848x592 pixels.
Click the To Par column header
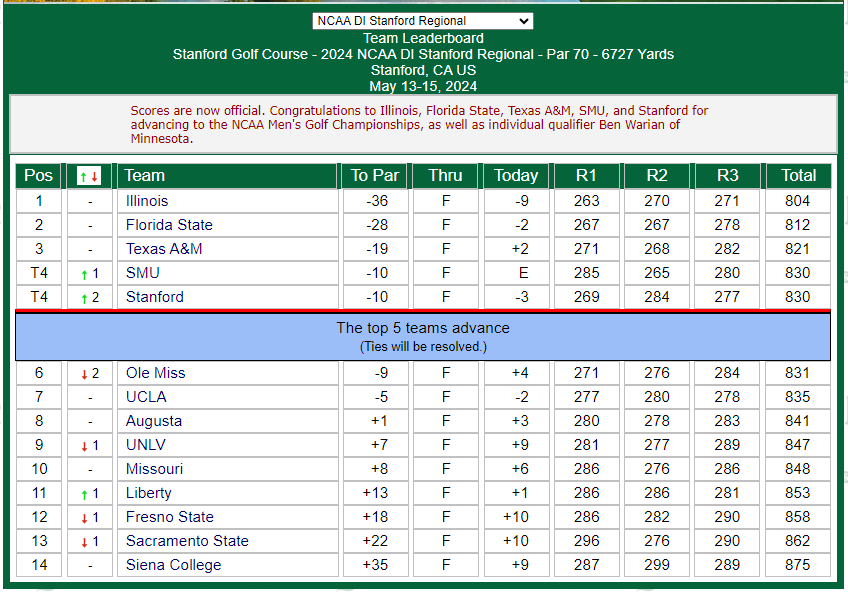click(375, 176)
